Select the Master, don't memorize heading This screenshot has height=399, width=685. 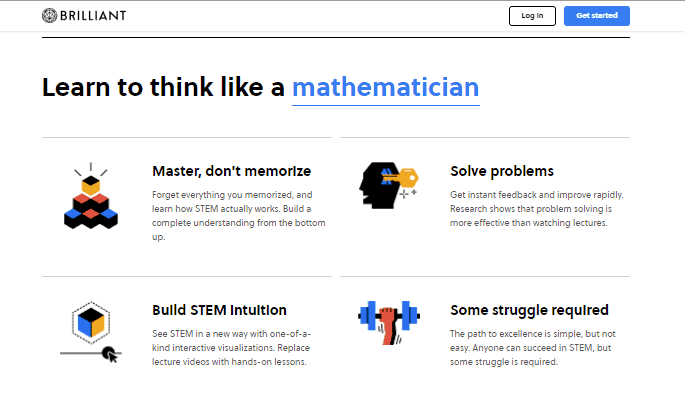point(232,171)
